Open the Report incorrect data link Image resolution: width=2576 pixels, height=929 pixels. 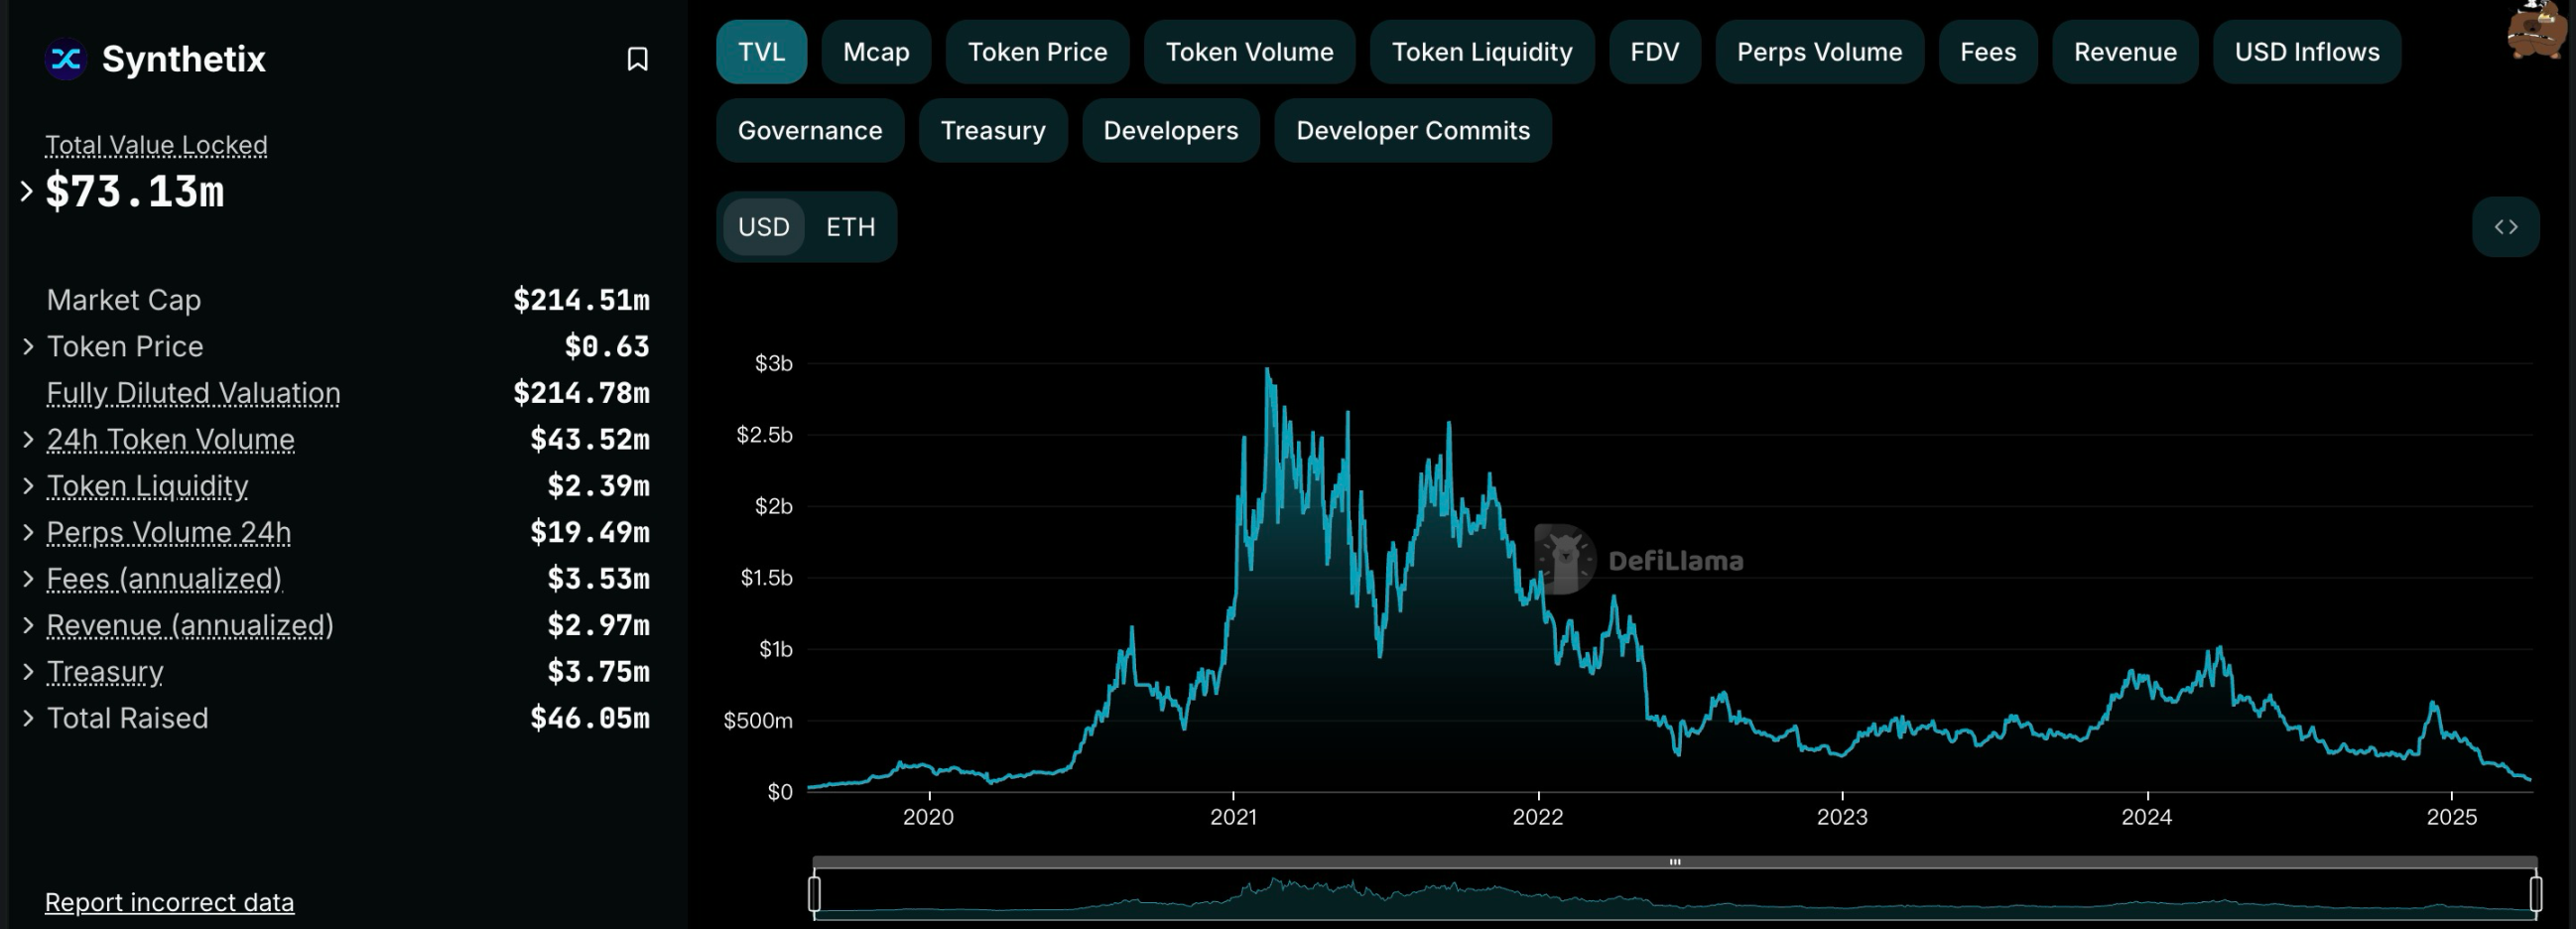point(169,902)
